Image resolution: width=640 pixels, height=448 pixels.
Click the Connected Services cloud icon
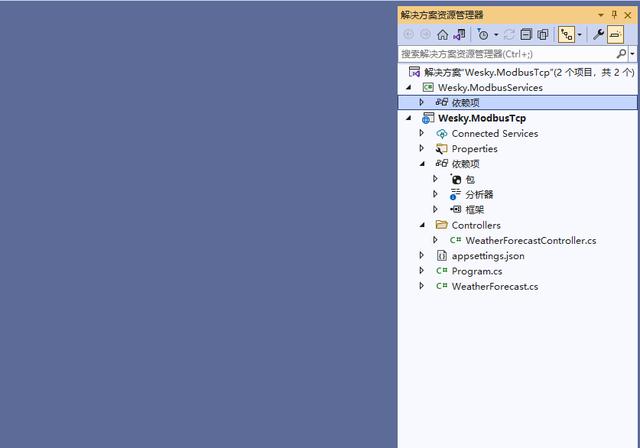[442, 133]
